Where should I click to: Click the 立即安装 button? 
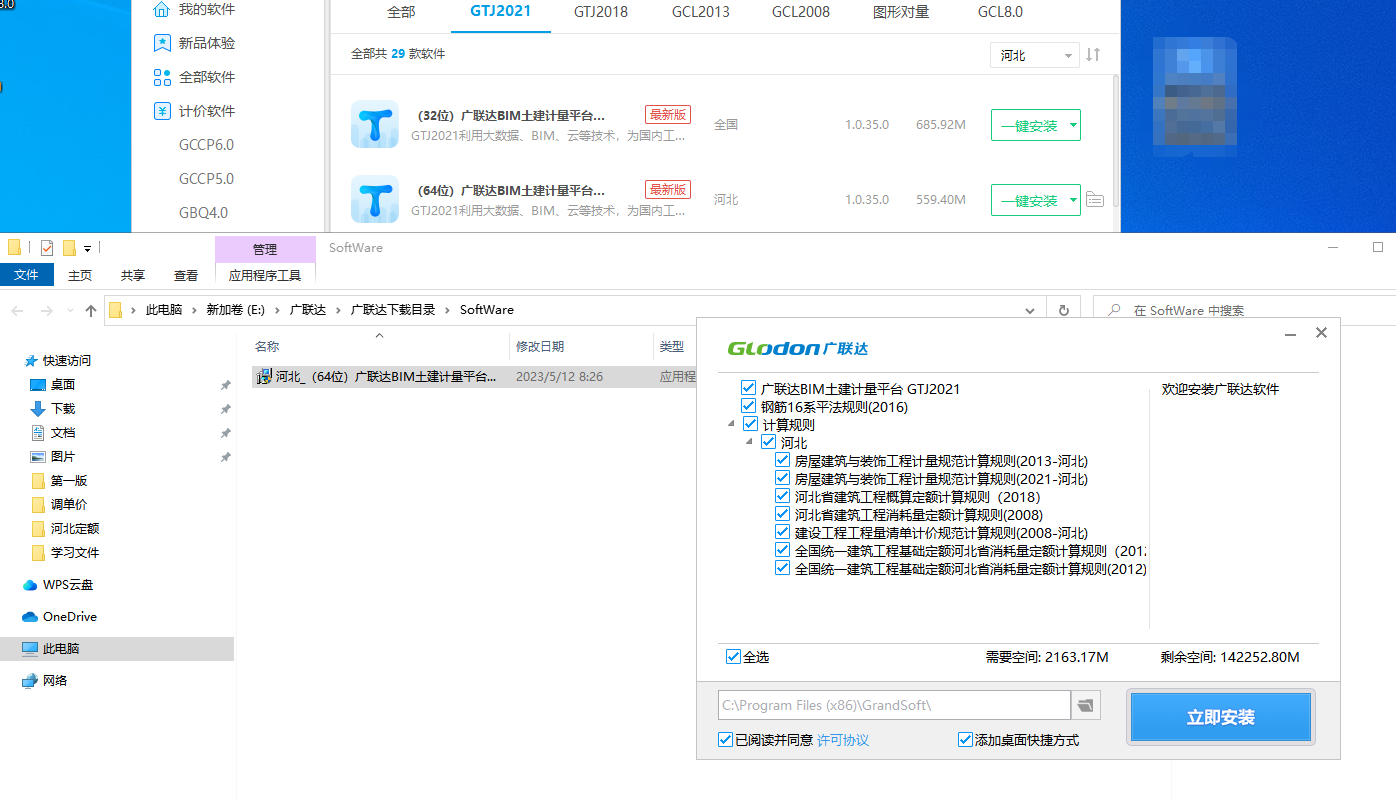[x=1221, y=718]
